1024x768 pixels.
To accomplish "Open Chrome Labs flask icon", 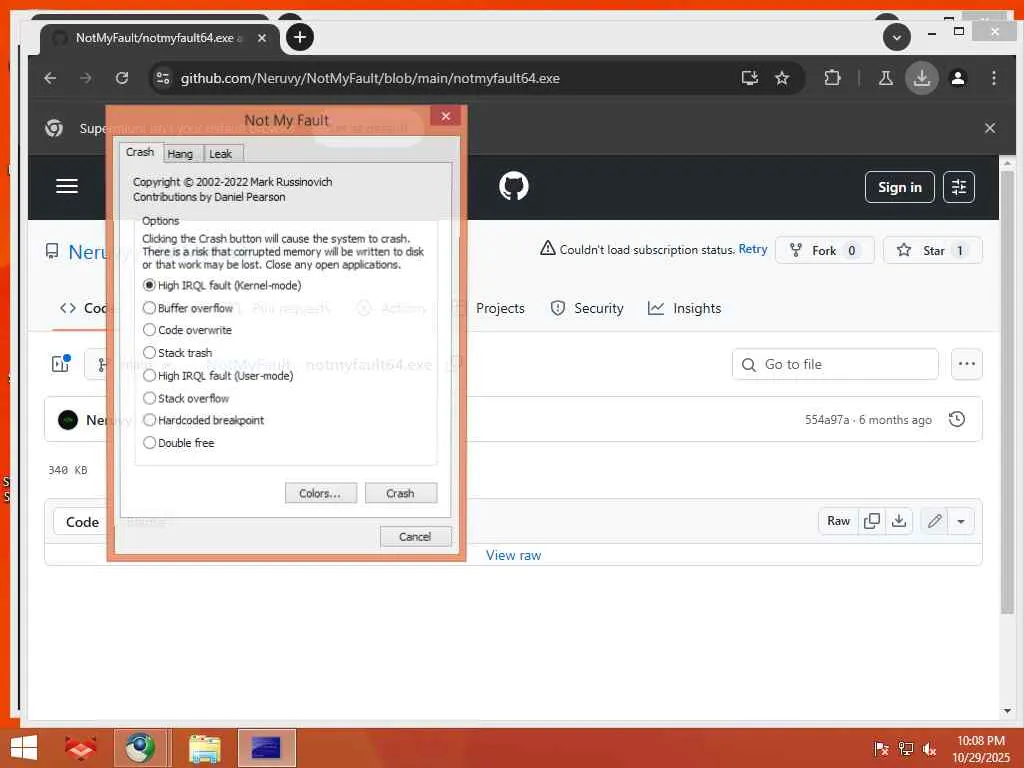I will pos(886,78).
